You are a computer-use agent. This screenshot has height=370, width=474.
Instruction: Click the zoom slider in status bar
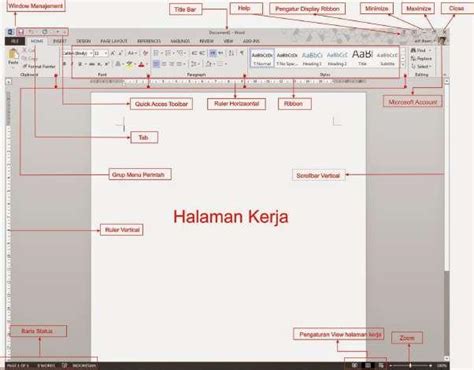[410, 366]
